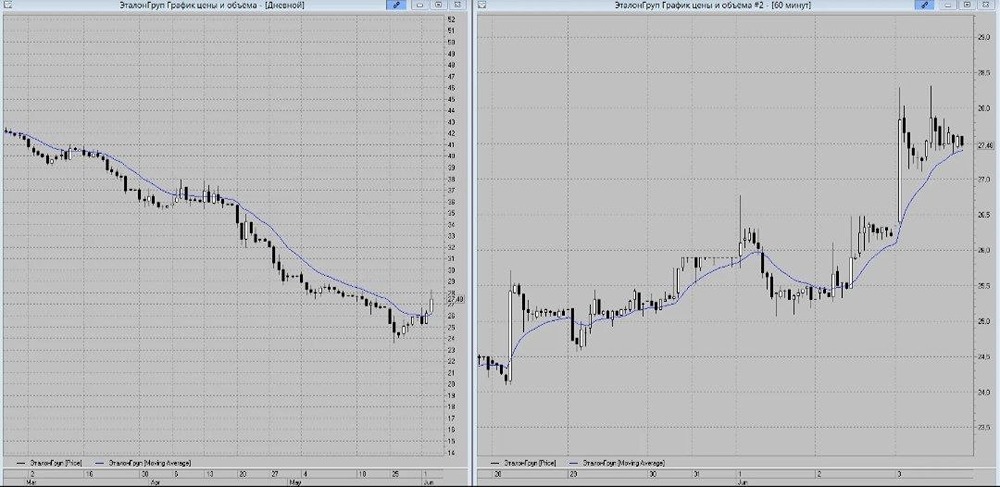
Task: Click the [Price] legend entry in the 60-minute chart
Action: pyautogui.click(x=523, y=462)
